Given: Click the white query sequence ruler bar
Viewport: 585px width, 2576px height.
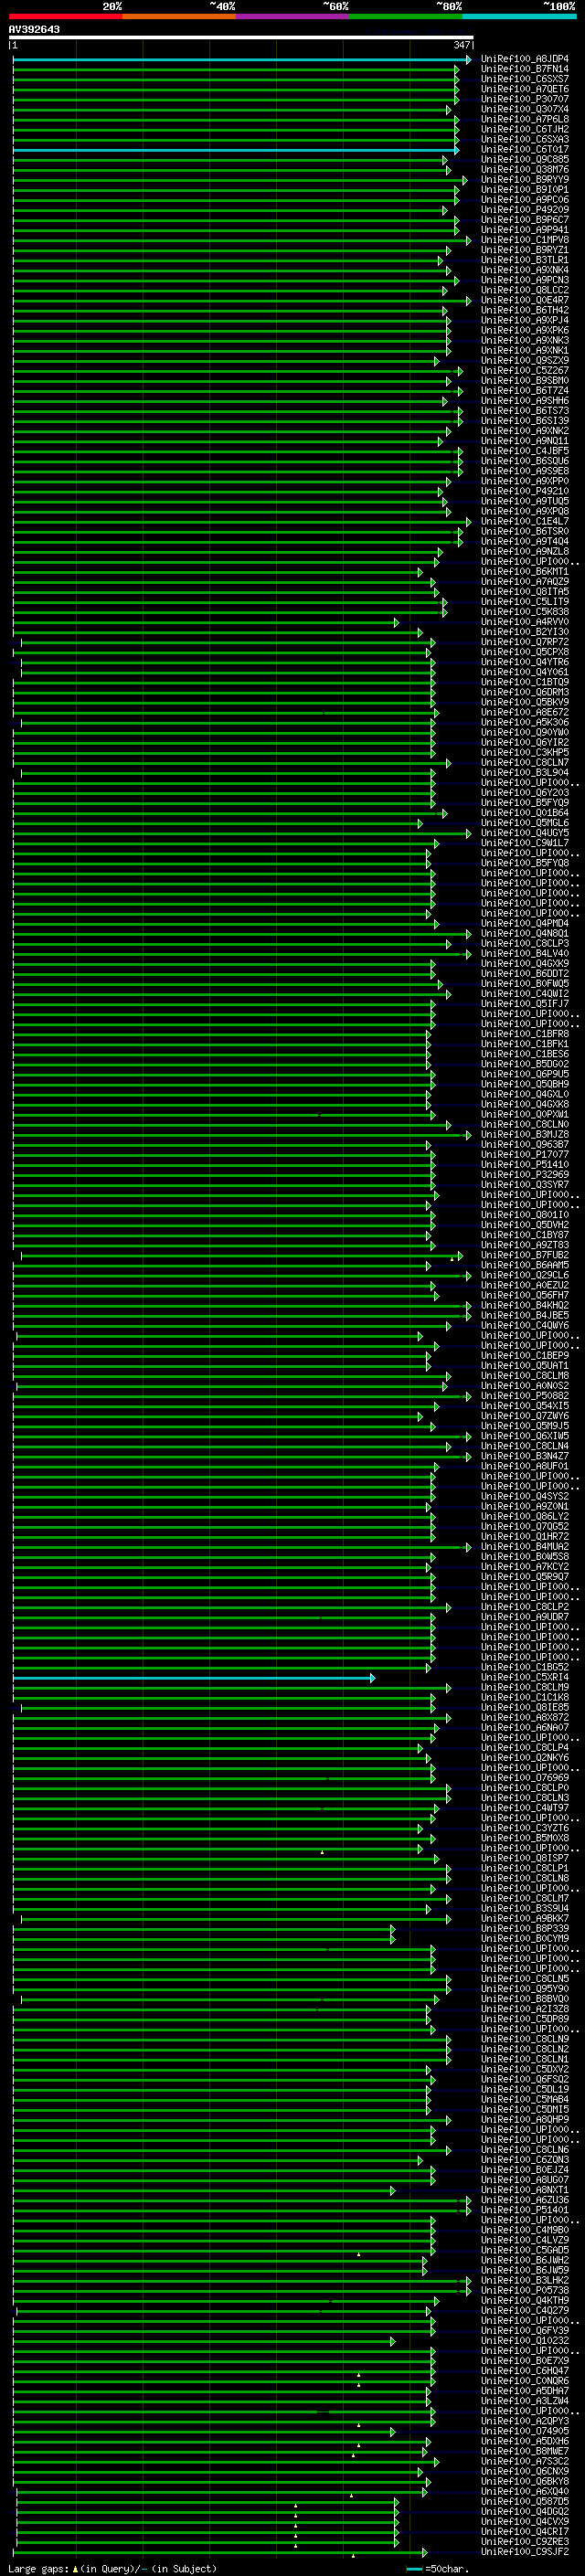Looking at the screenshot, I should click(241, 37).
